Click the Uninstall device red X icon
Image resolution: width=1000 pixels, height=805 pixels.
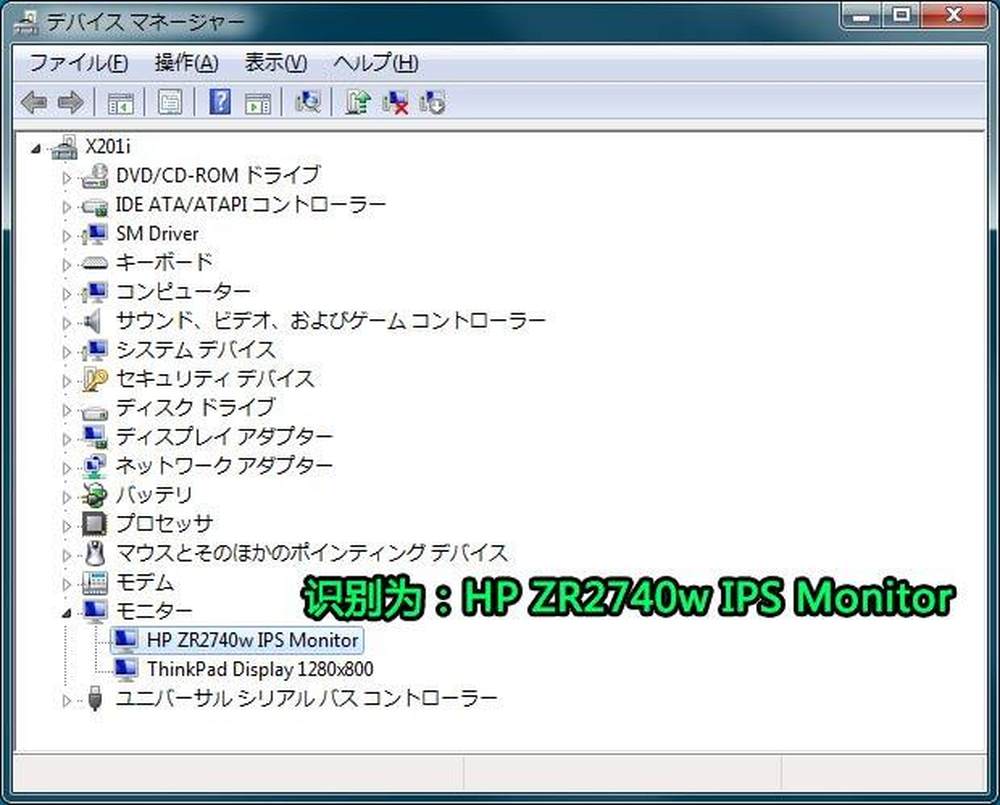(395, 102)
